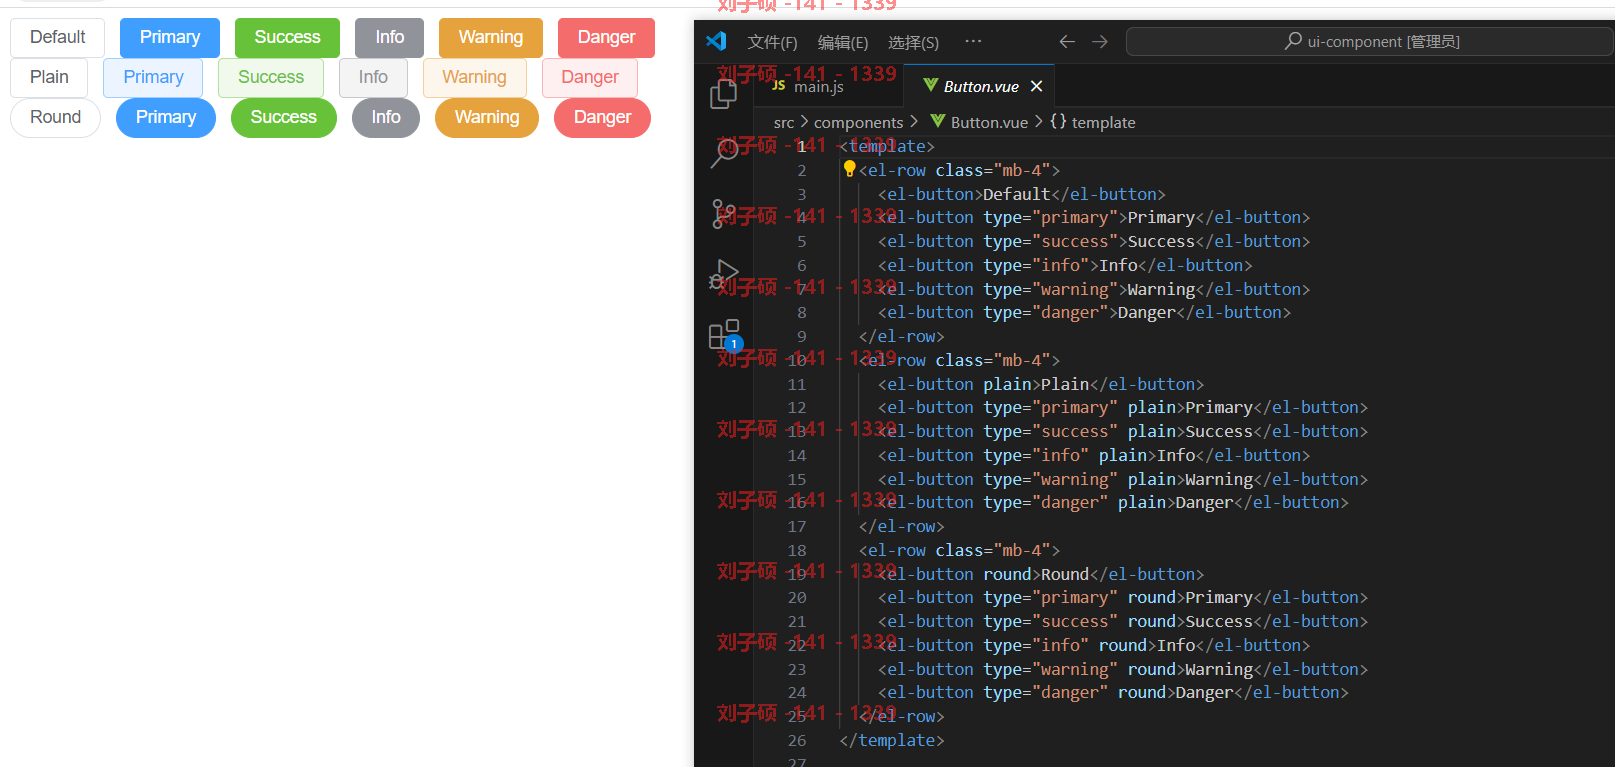Click "plain>Info" code on line 14
The height and width of the screenshot is (767, 1615).
click(x=1147, y=455)
